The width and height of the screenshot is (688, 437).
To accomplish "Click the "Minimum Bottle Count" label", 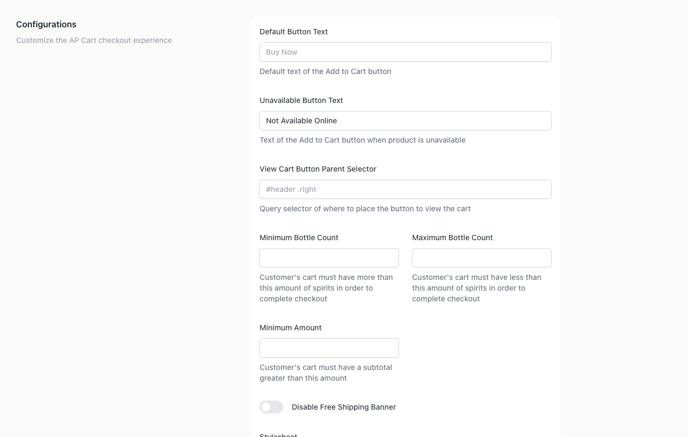I will [x=298, y=238].
